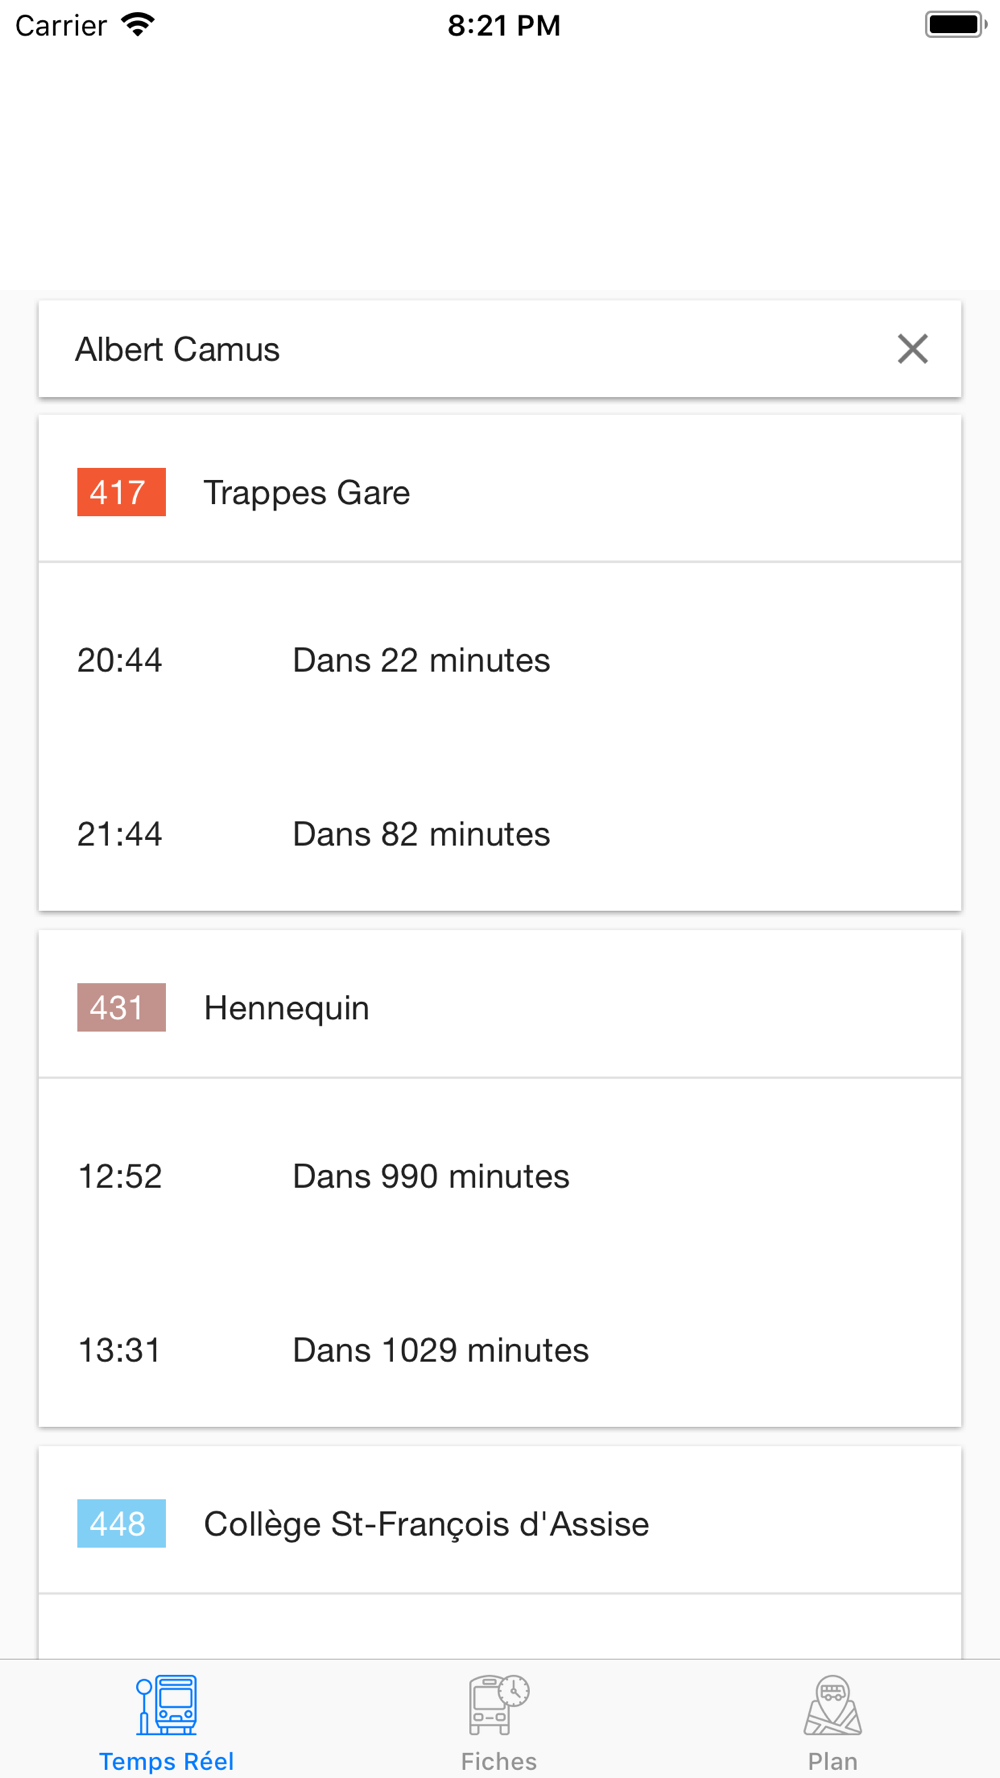The image size is (1000, 1778).
Task: Select the 12:52 departure row
Action: (x=499, y=1176)
